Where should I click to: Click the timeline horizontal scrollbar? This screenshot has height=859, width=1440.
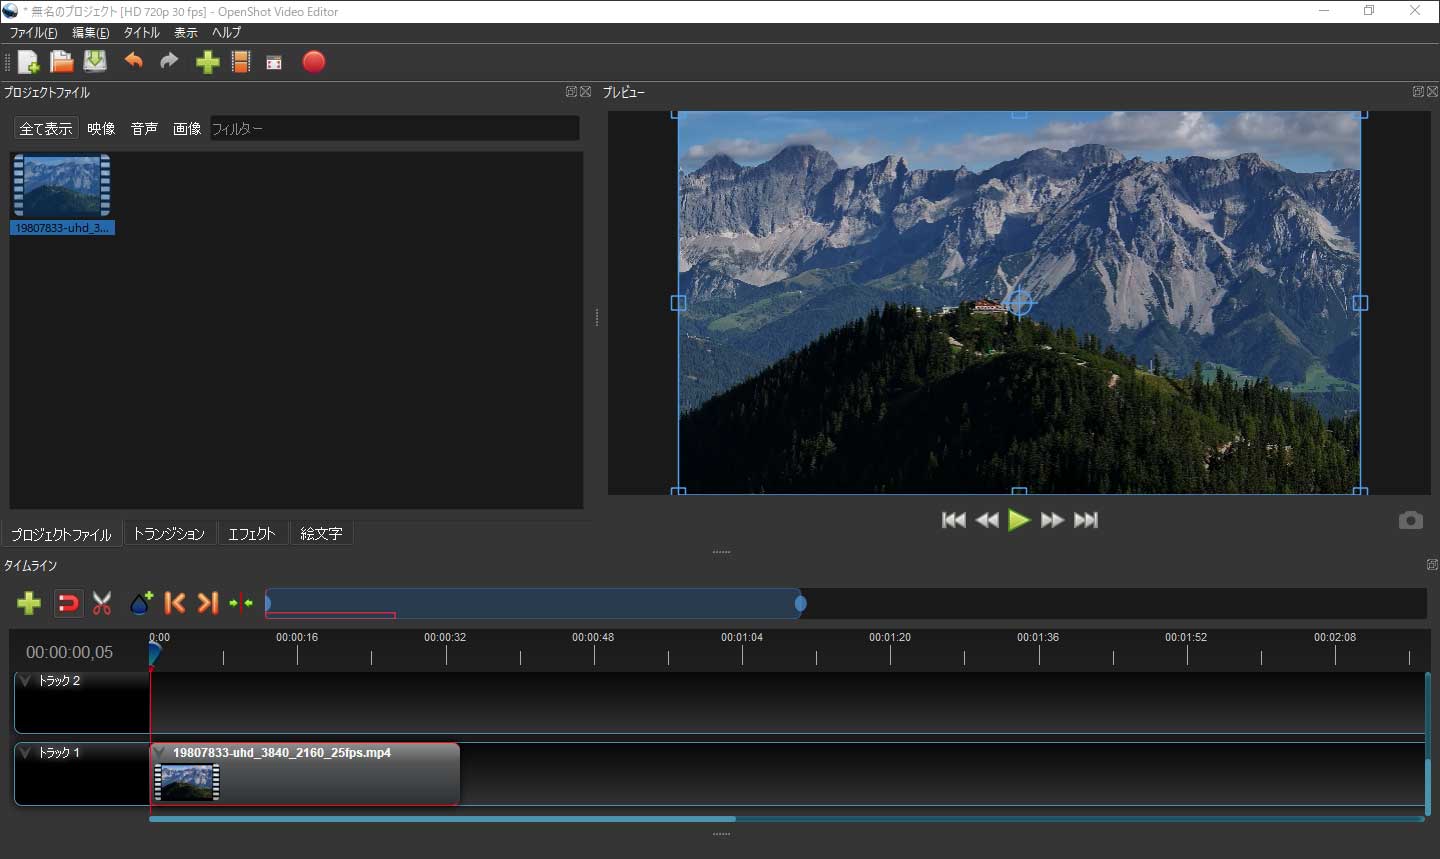pos(442,819)
